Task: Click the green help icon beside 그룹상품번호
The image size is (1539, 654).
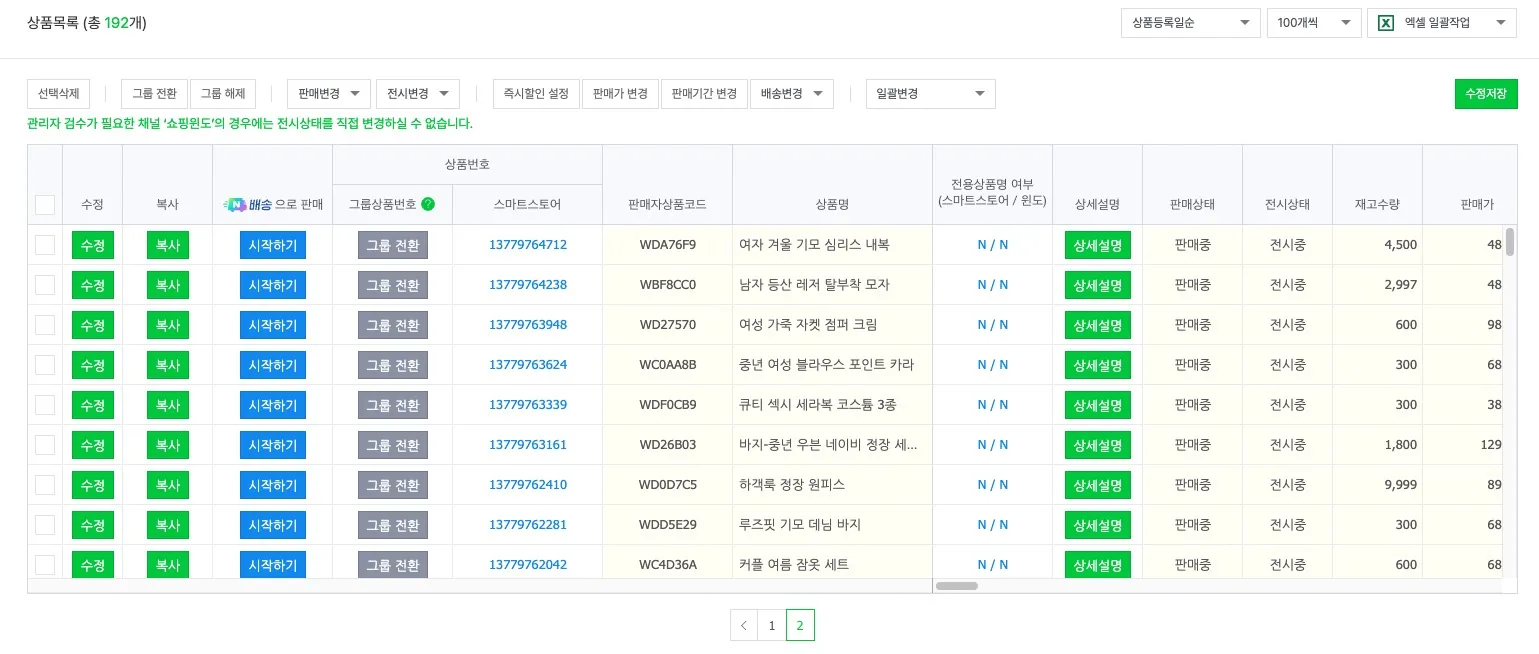Action: click(x=428, y=204)
